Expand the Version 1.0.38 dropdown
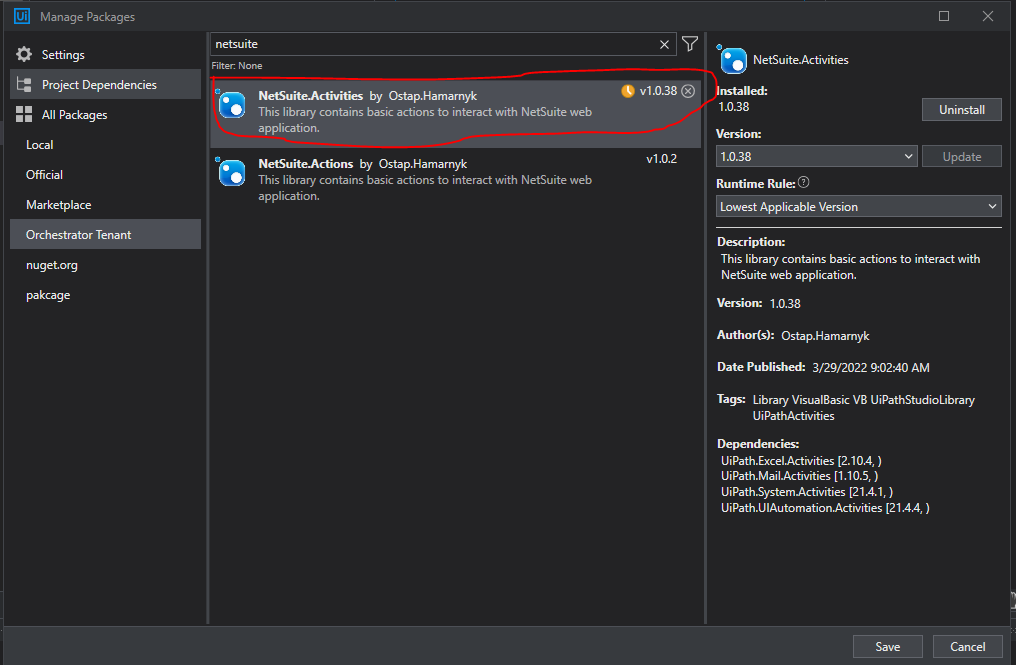The image size is (1016, 665). [x=816, y=156]
